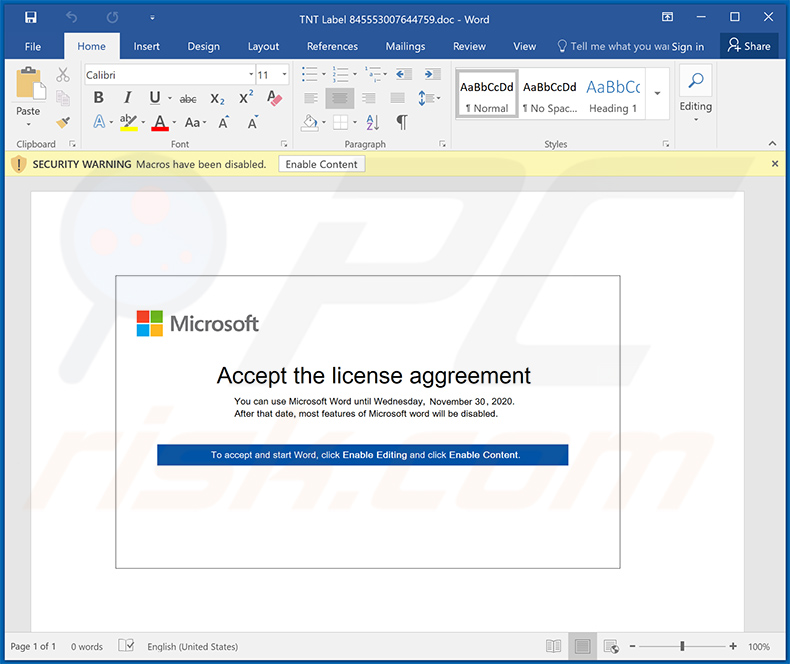This screenshot has height=664, width=790.
Task: Click the Cut scissors icon
Action: (x=63, y=75)
